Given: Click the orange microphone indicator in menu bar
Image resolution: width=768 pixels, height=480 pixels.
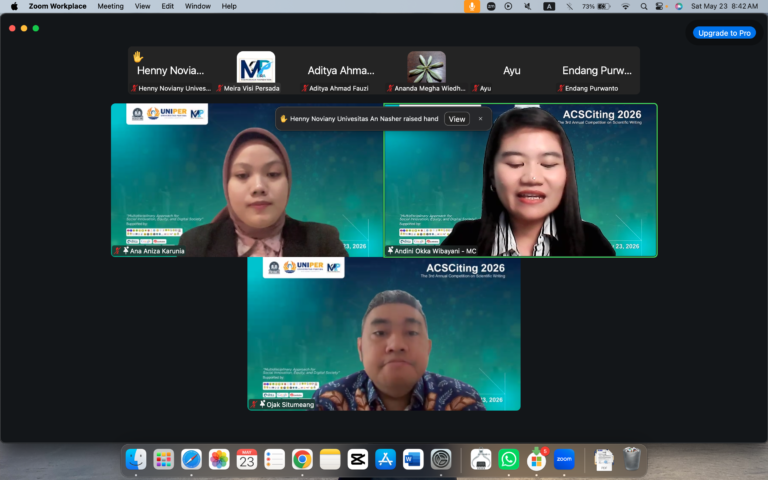Looking at the screenshot, I should click(472, 6).
